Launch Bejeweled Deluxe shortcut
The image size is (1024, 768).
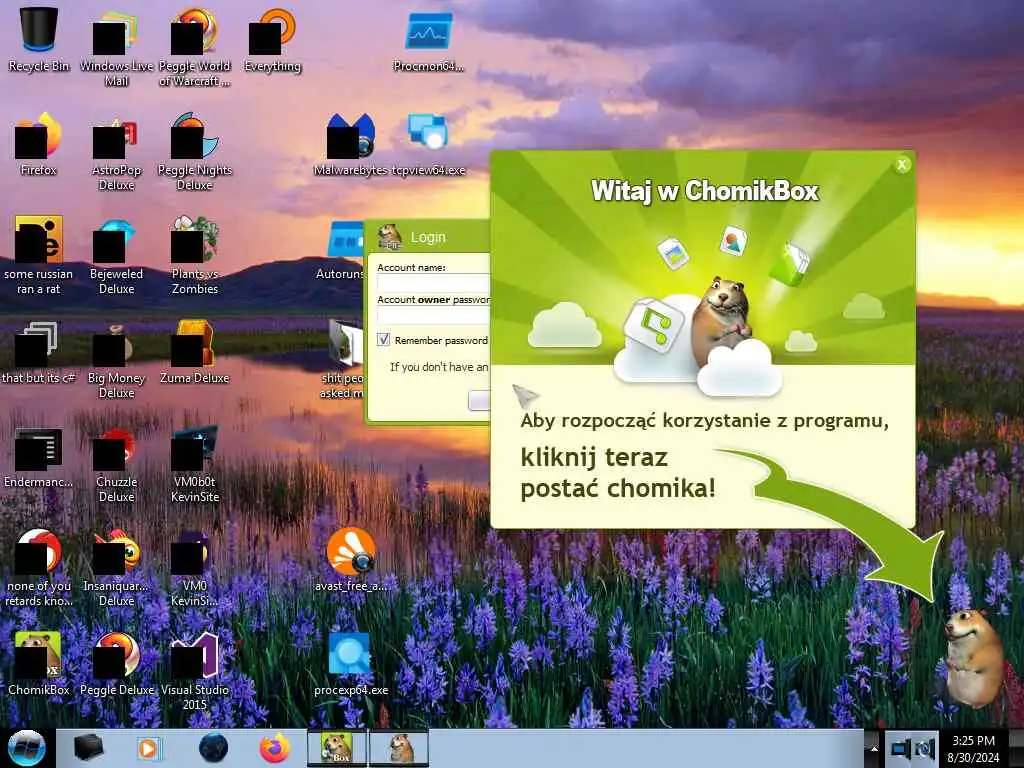pyautogui.click(x=116, y=255)
